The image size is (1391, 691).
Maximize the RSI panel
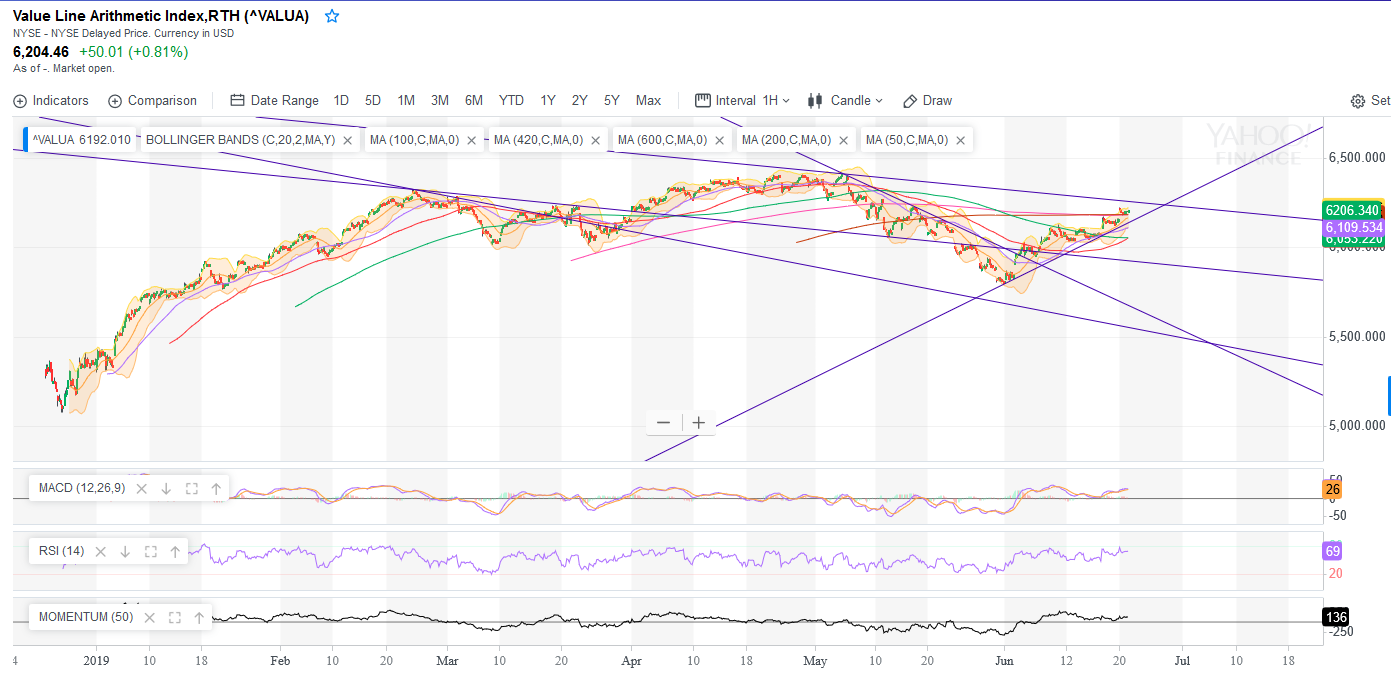point(151,552)
